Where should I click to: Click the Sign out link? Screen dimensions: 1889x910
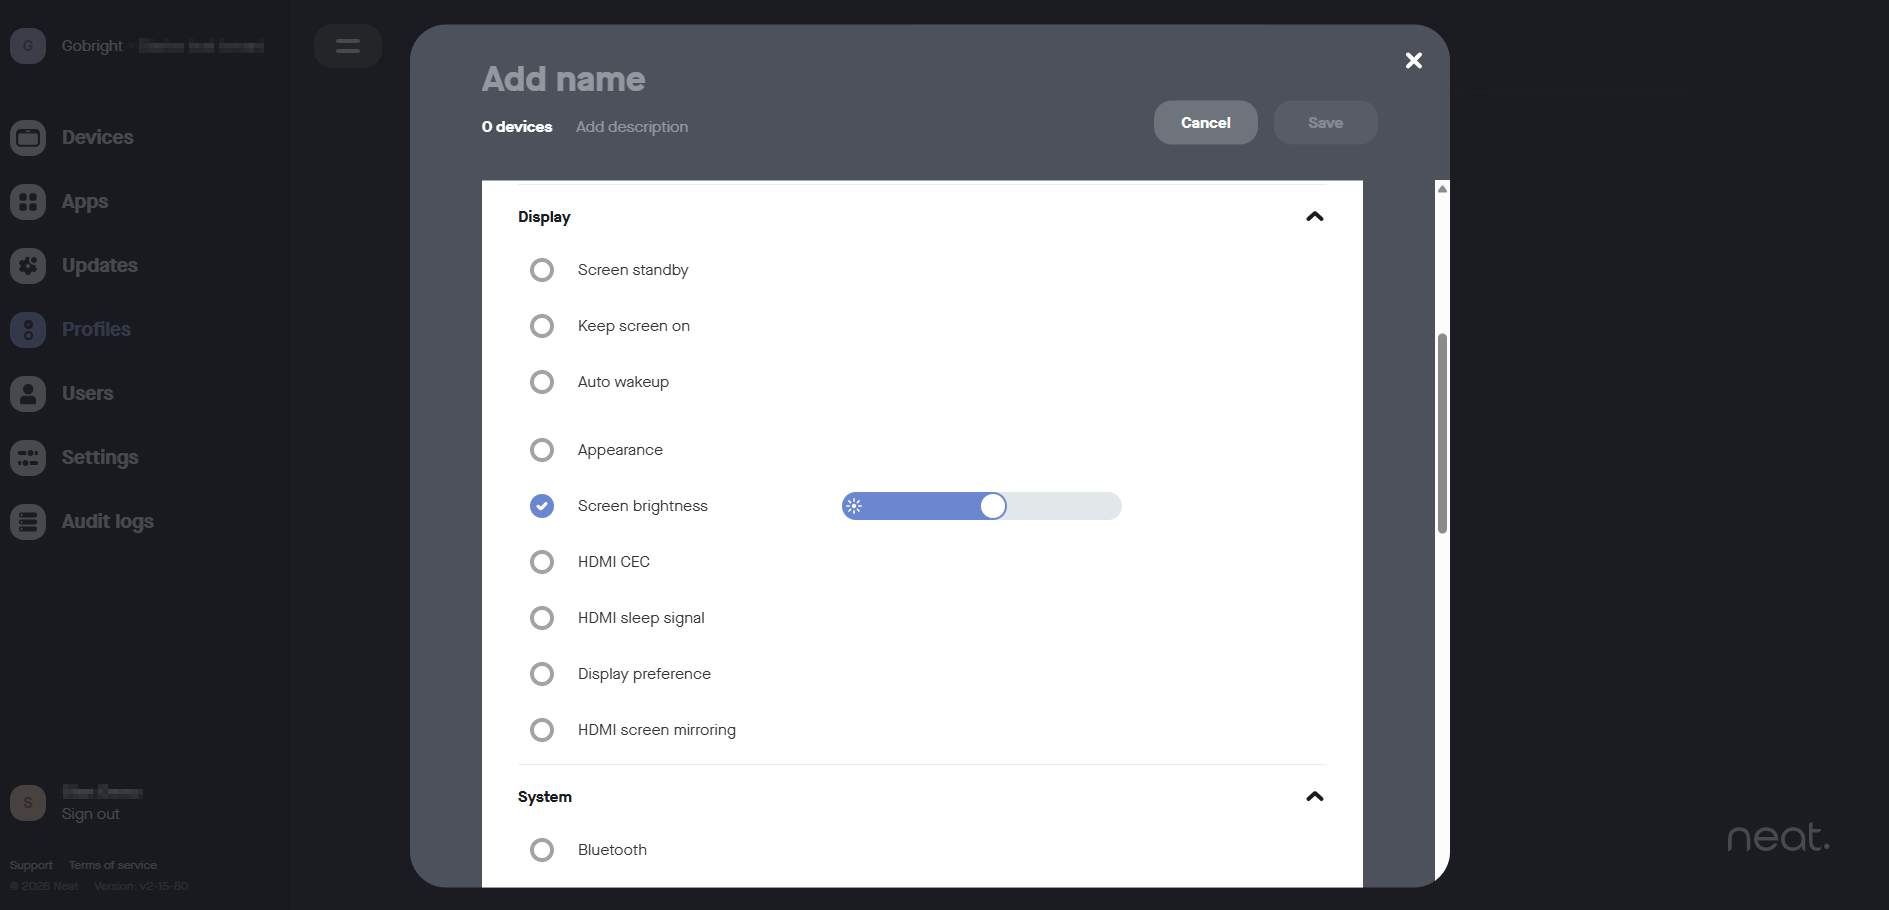pos(90,814)
